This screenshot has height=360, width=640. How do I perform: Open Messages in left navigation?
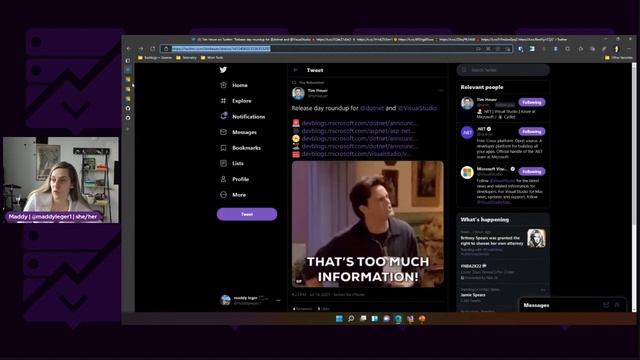tap(238, 132)
